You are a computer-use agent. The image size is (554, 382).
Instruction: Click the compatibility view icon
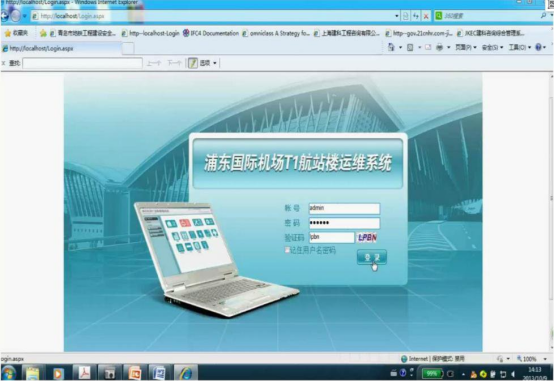click(x=406, y=16)
